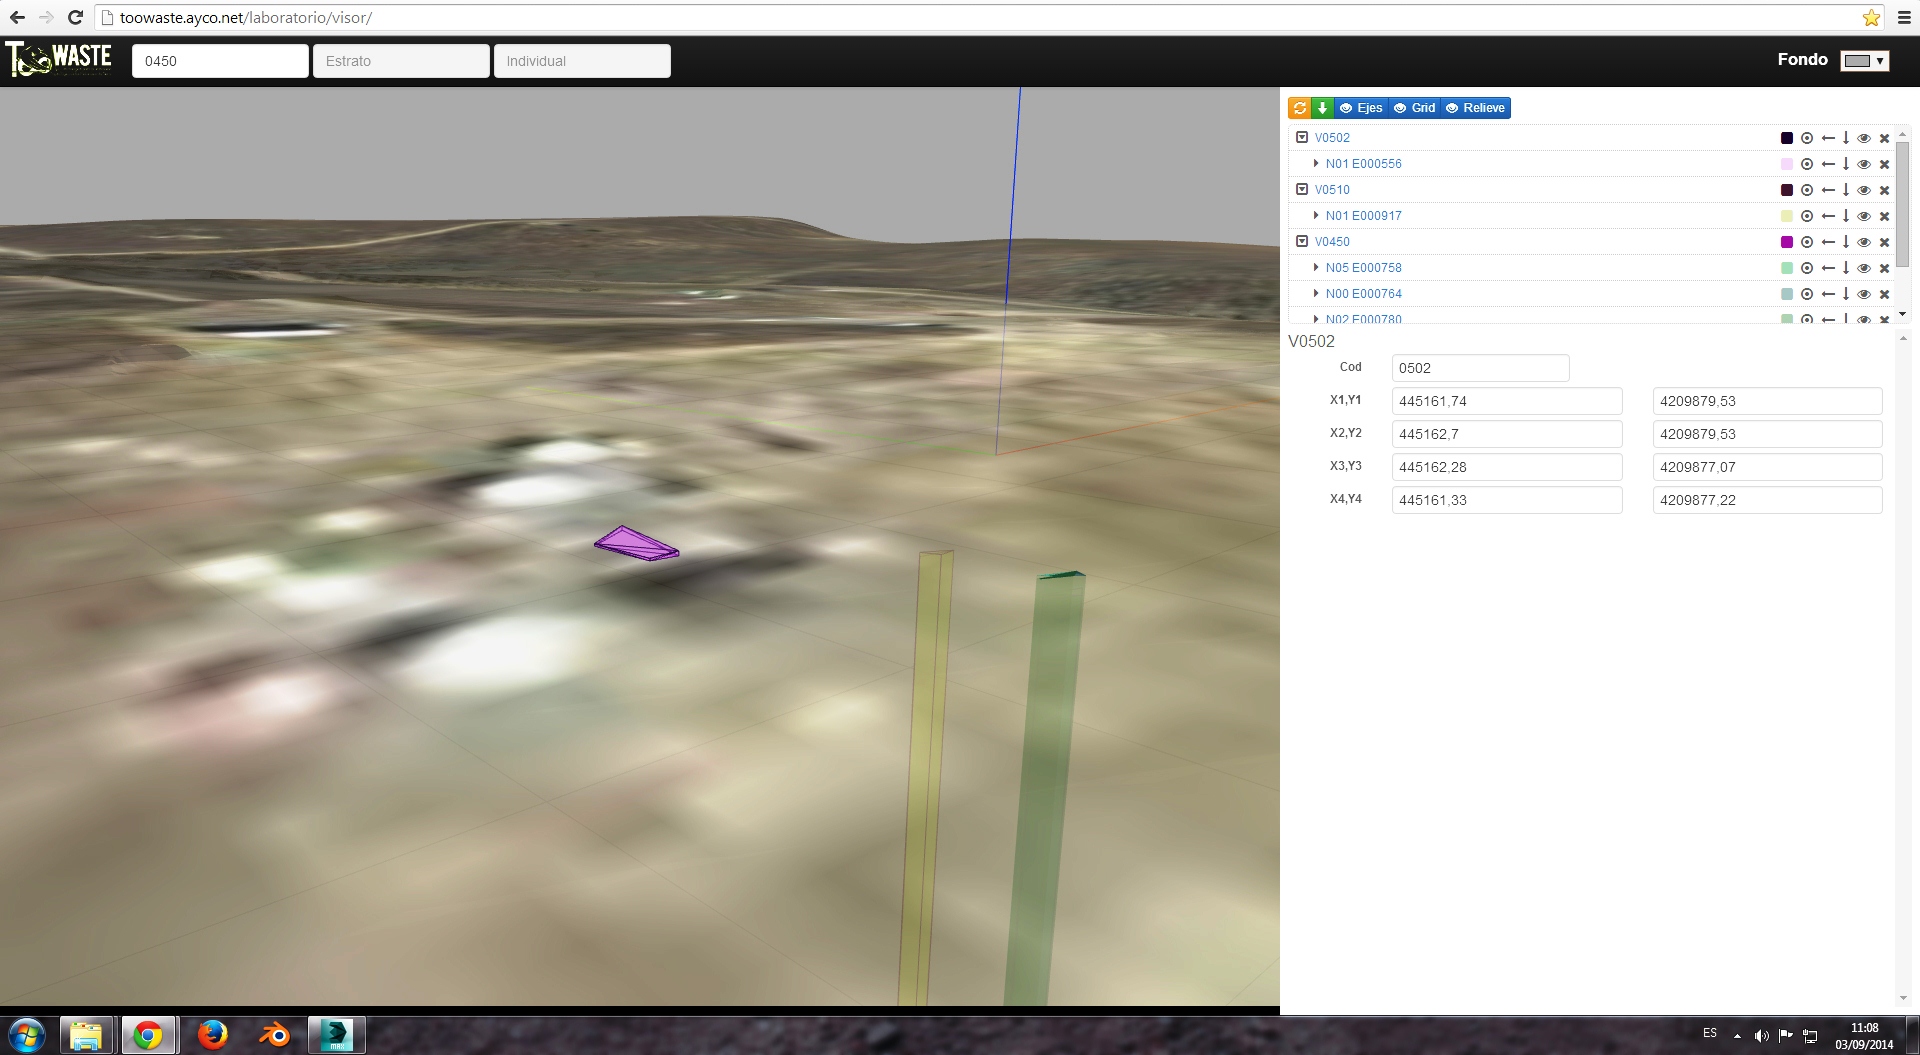Viewport: 1920px width, 1055px height.
Task: Click the target icon on the V0502 row
Action: [1807, 138]
